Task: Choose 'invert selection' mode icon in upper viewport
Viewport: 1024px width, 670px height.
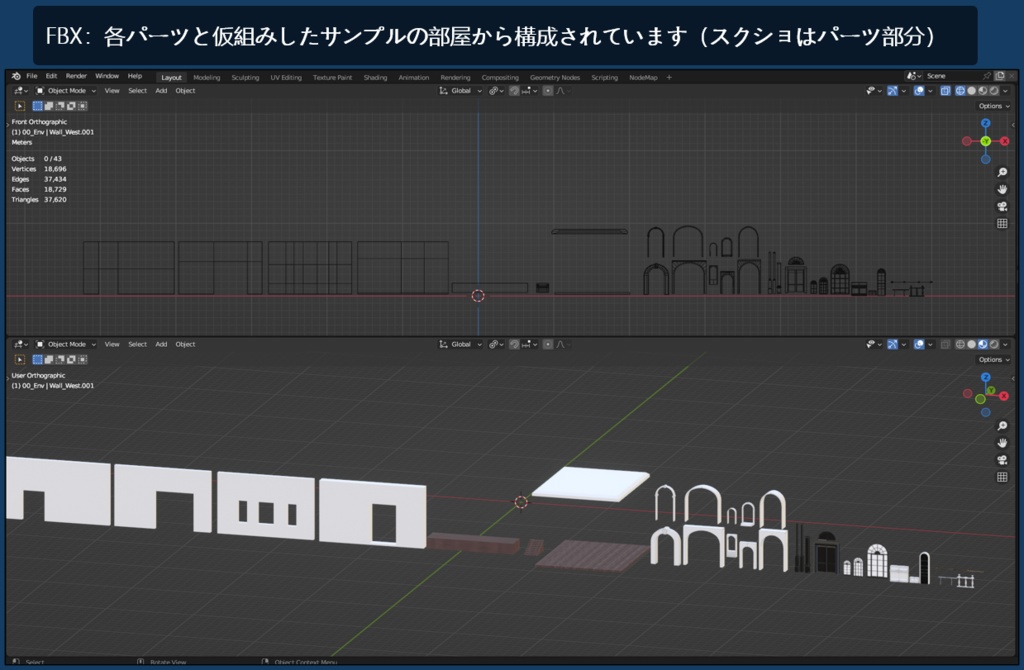Action: [71, 106]
